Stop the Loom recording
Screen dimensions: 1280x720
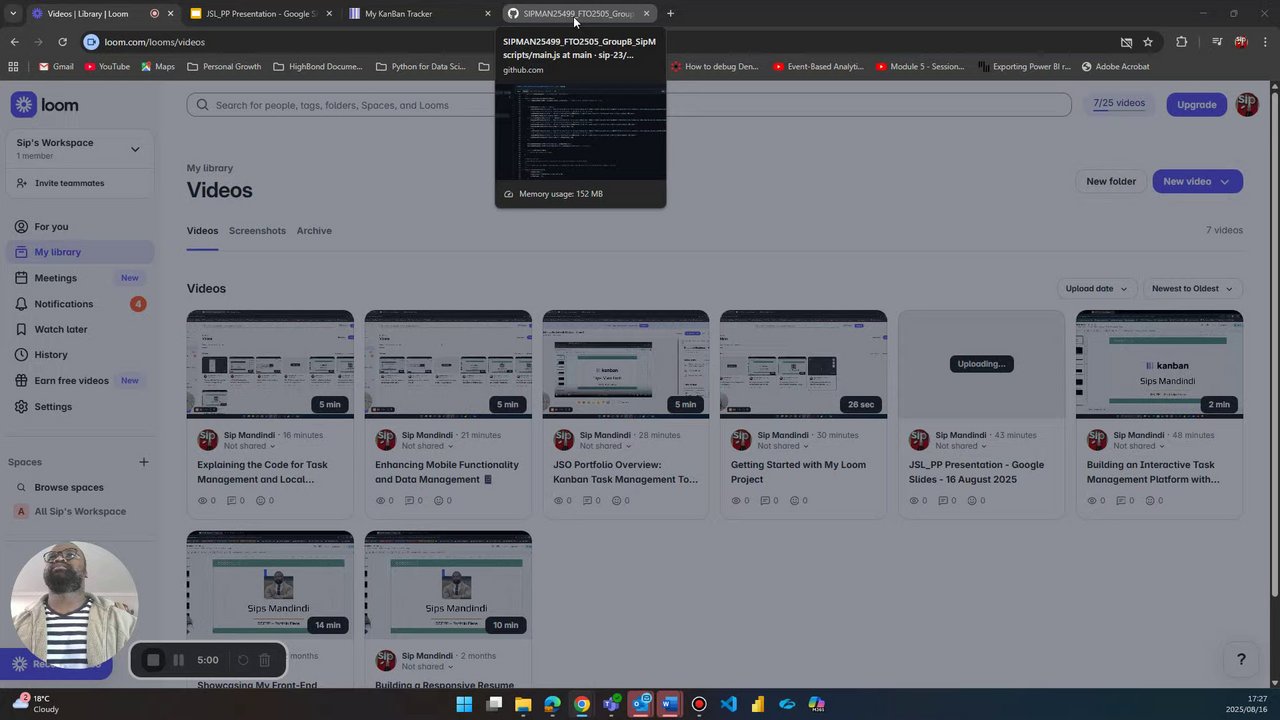[153, 660]
